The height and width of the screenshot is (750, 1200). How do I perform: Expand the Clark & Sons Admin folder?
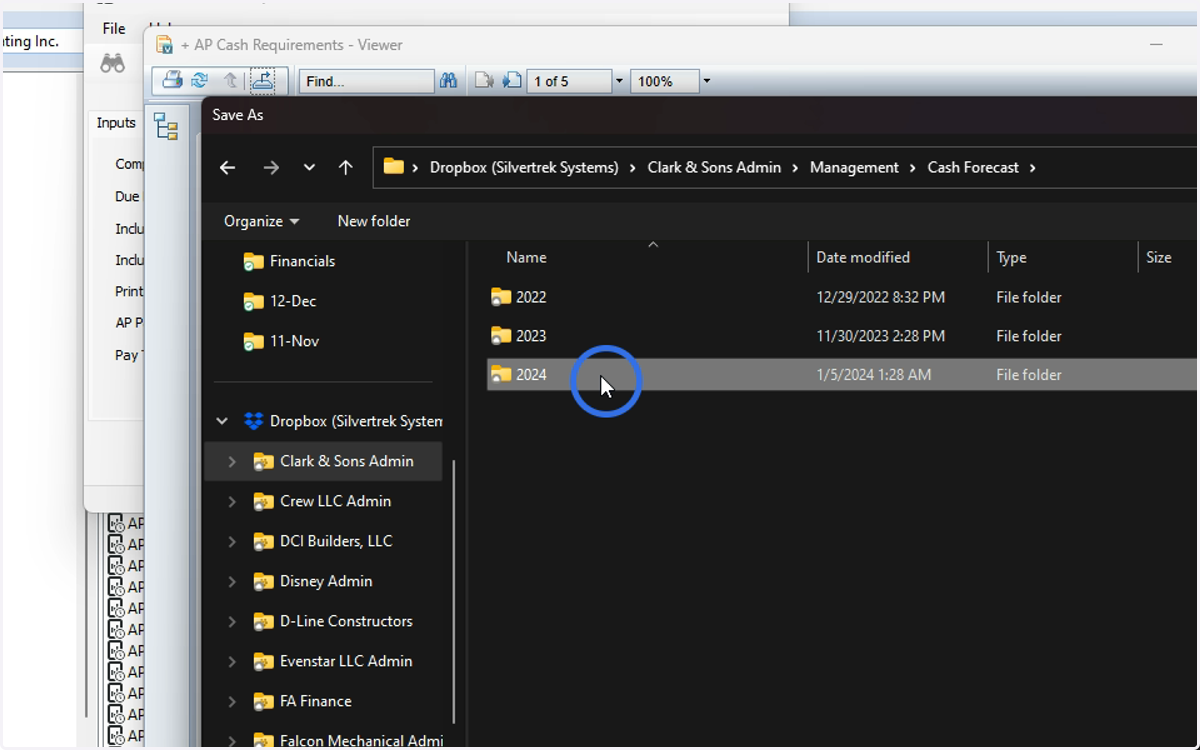click(x=232, y=461)
